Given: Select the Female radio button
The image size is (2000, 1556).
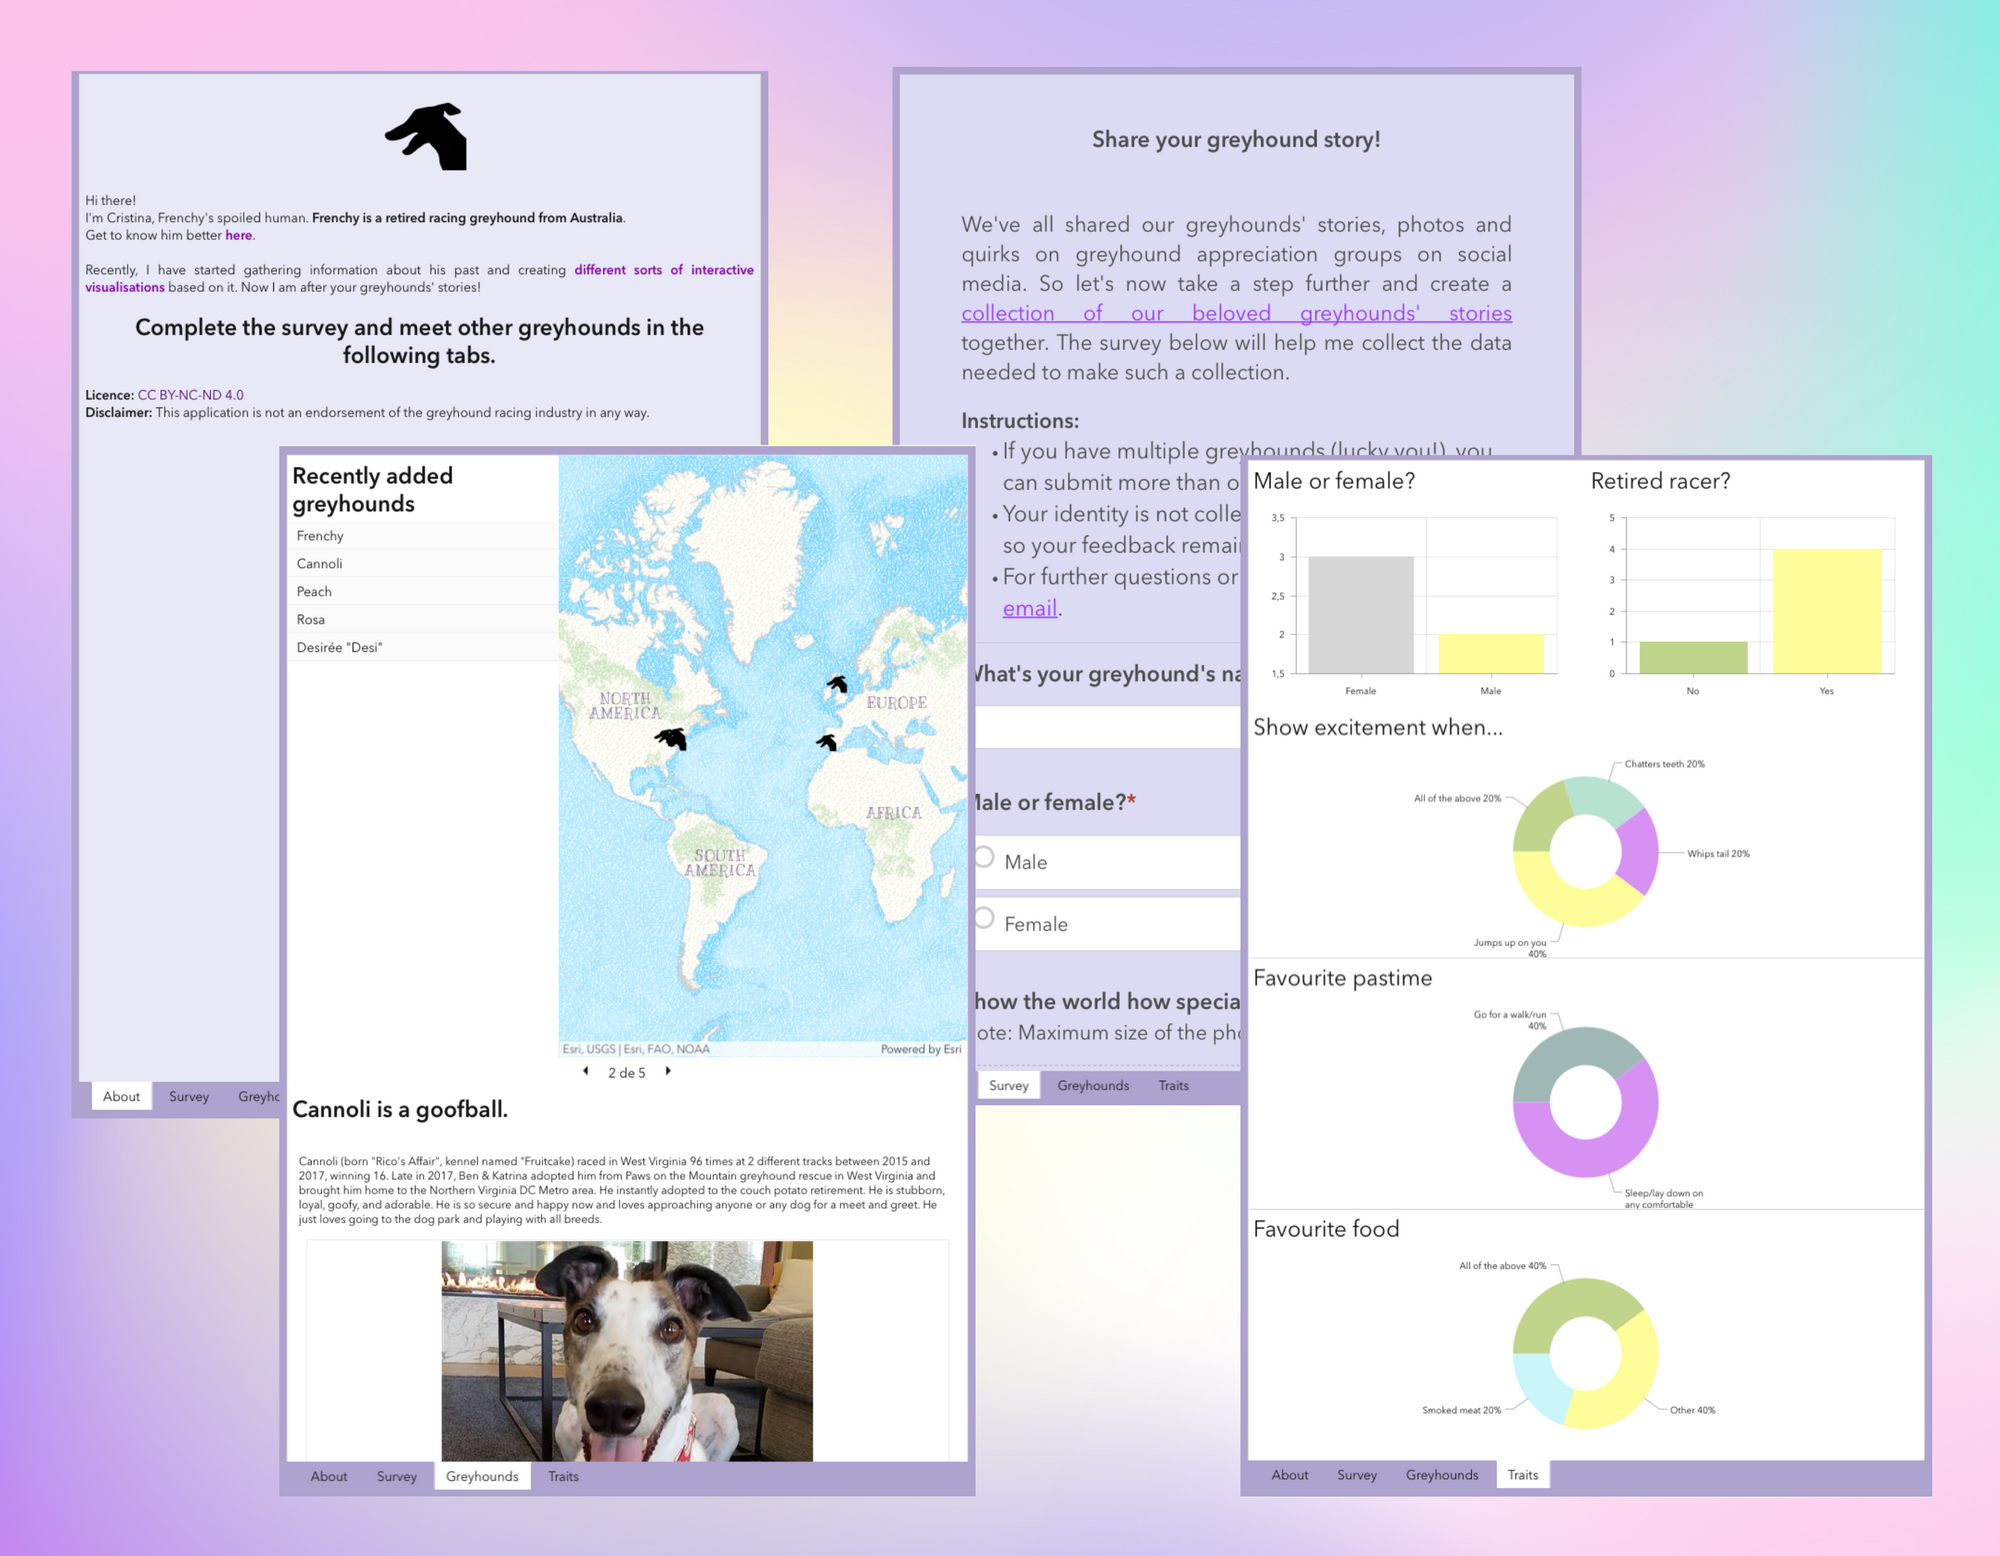Looking at the screenshot, I should (x=989, y=924).
